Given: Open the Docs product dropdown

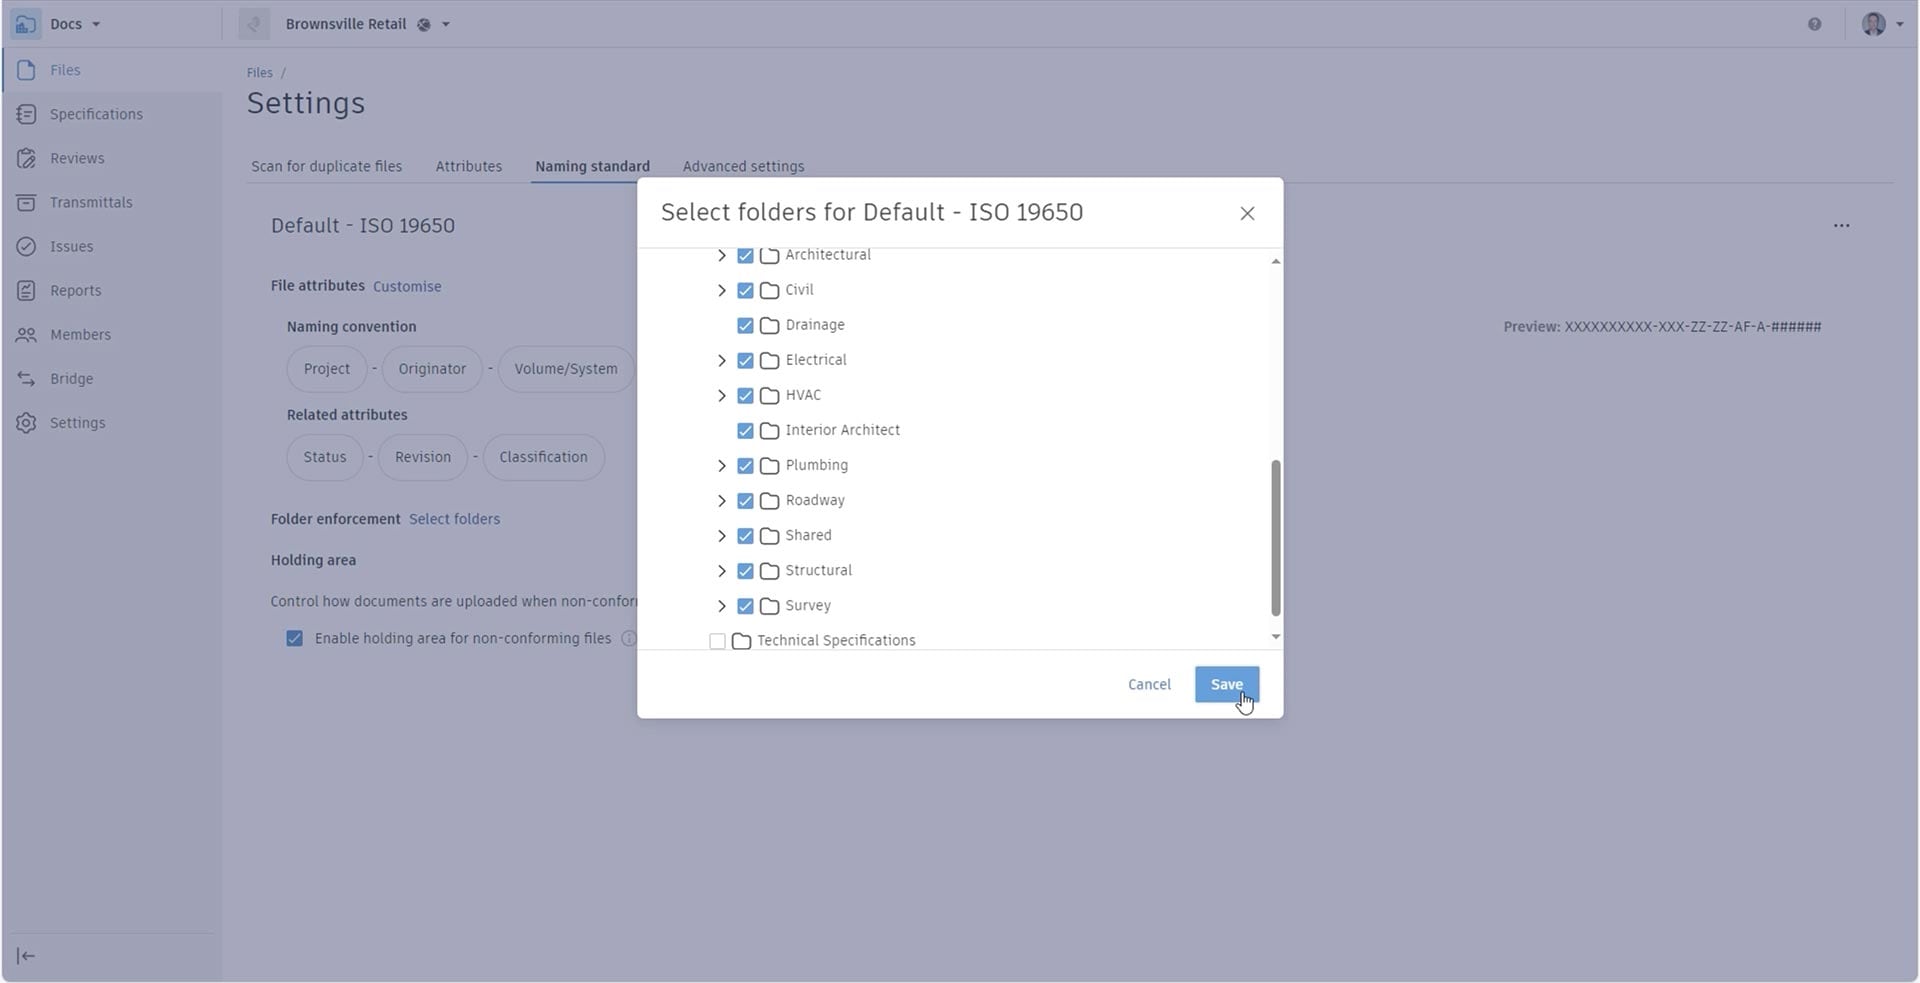Looking at the screenshot, I should point(74,24).
